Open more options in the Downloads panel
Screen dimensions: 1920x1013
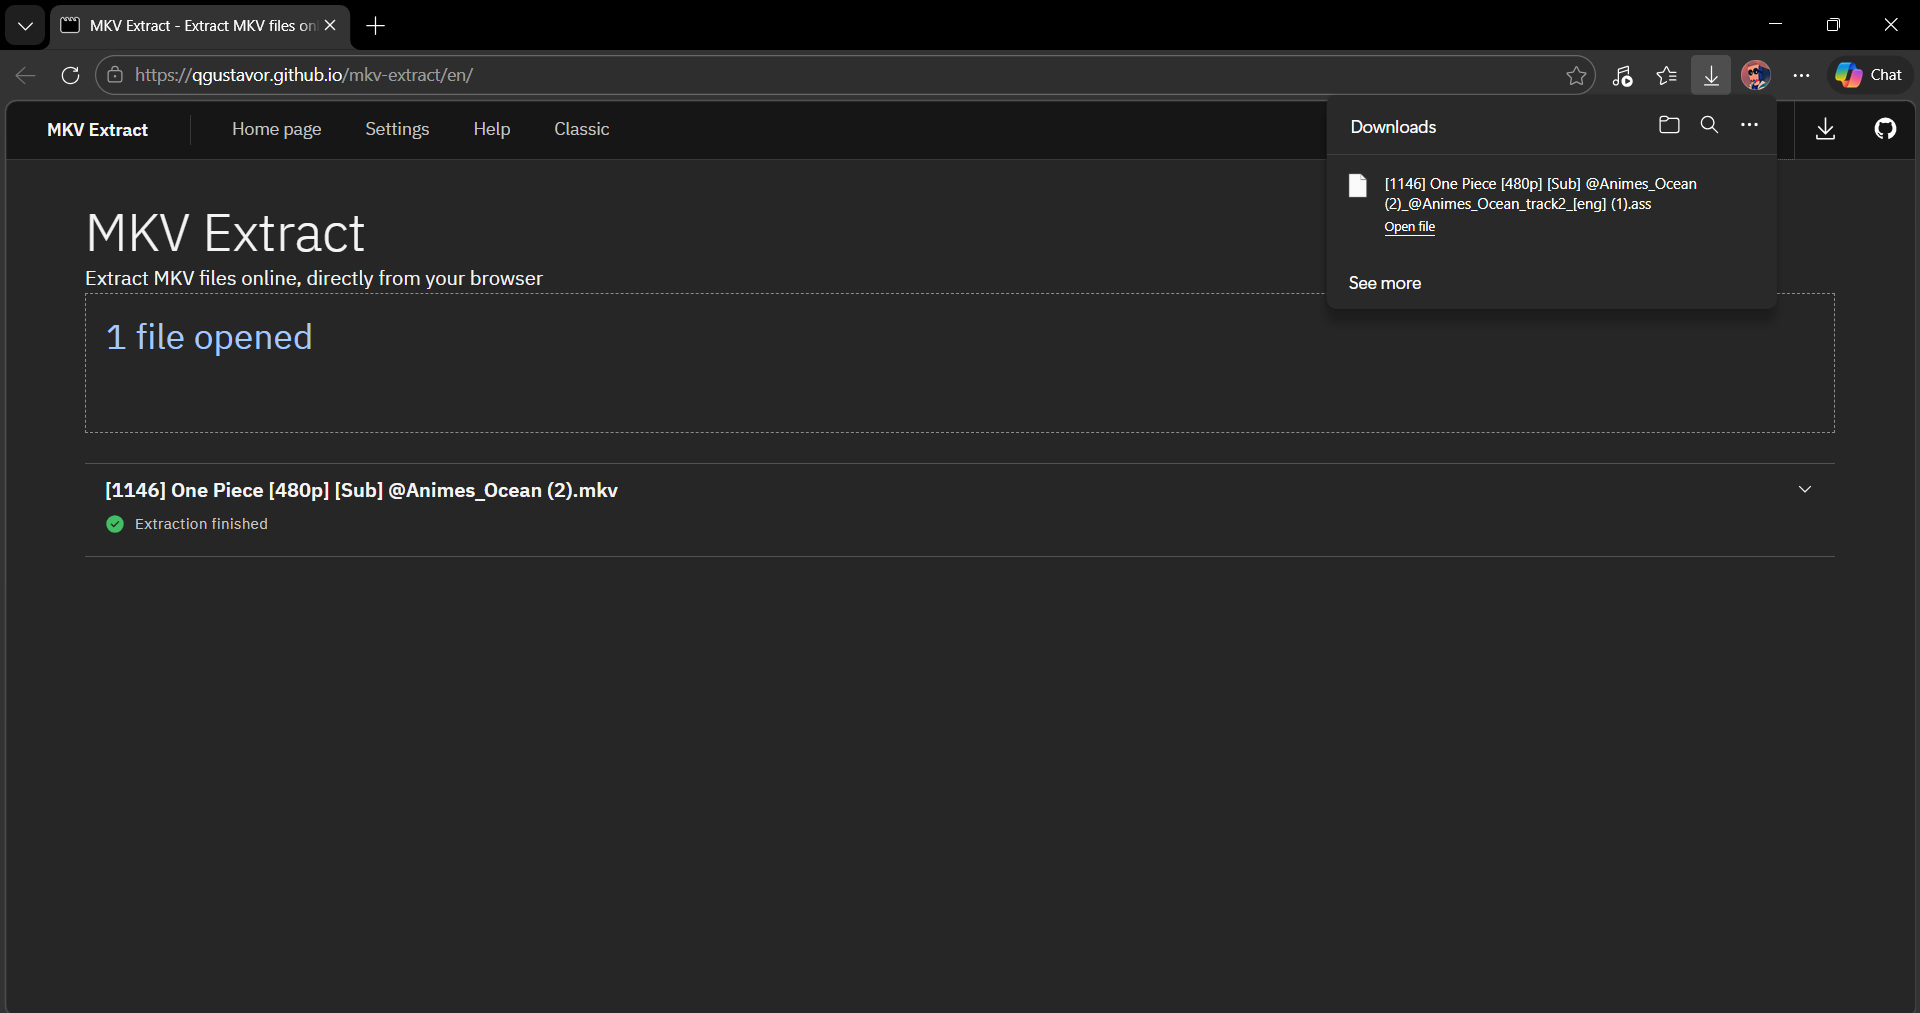tap(1749, 125)
